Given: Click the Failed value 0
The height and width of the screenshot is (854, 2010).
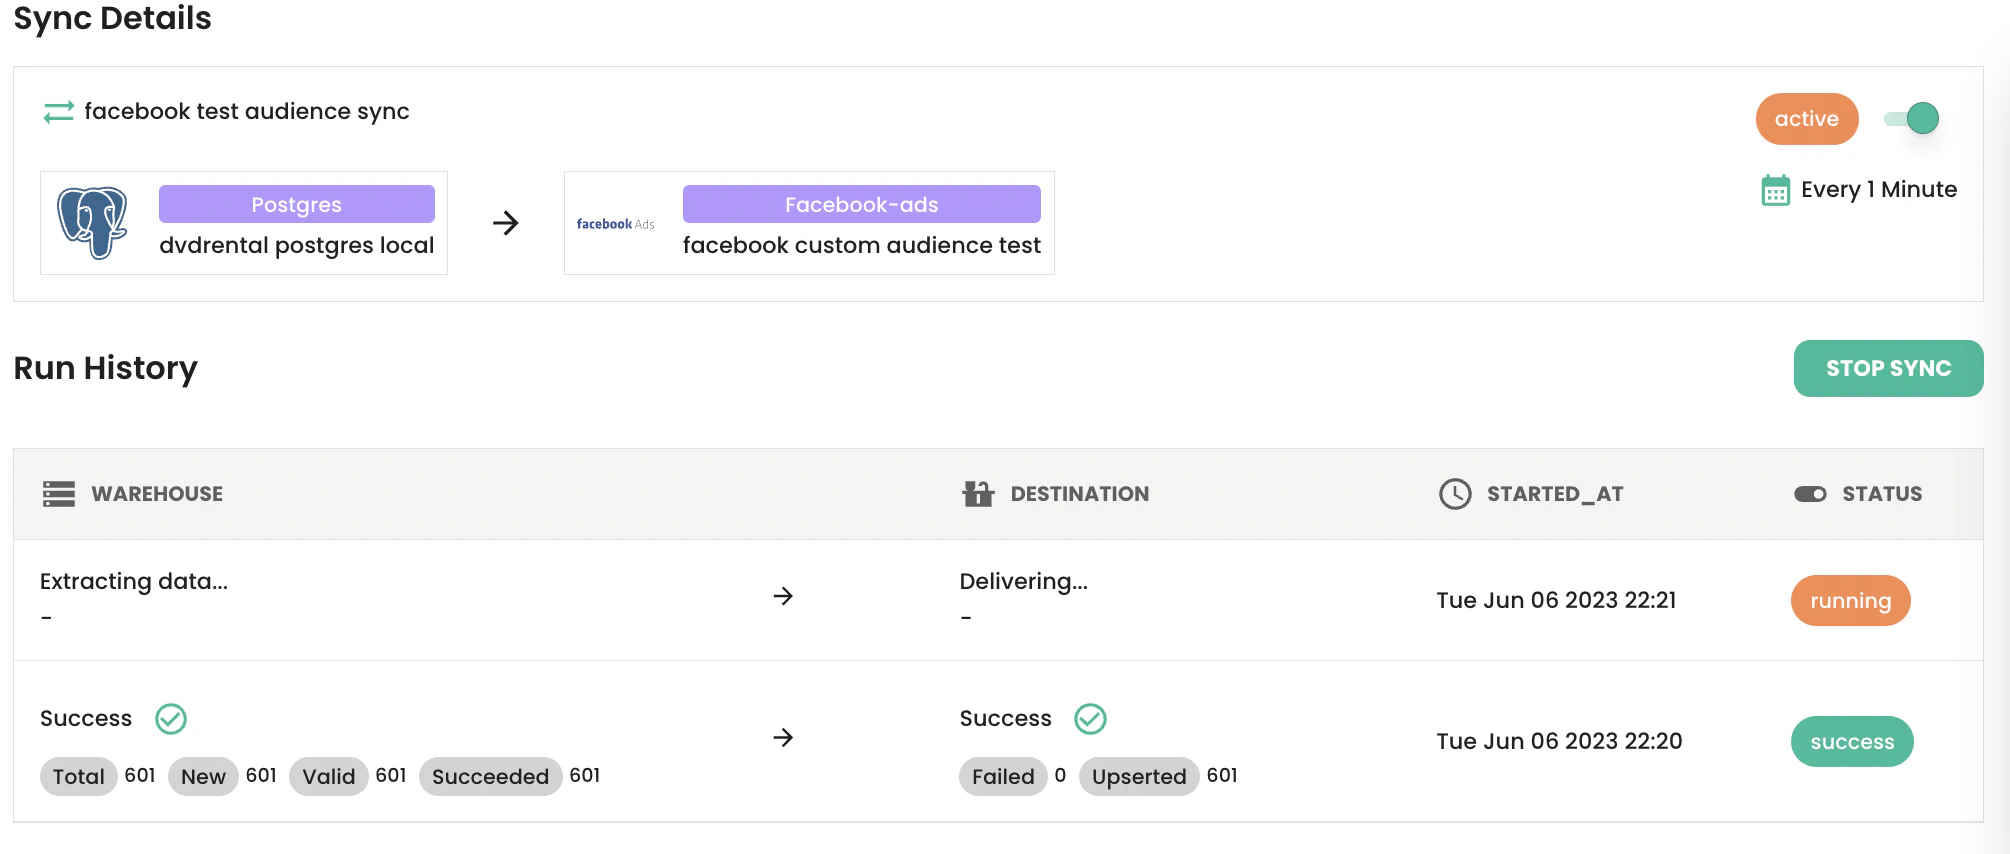Looking at the screenshot, I should tap(1060, 775).
